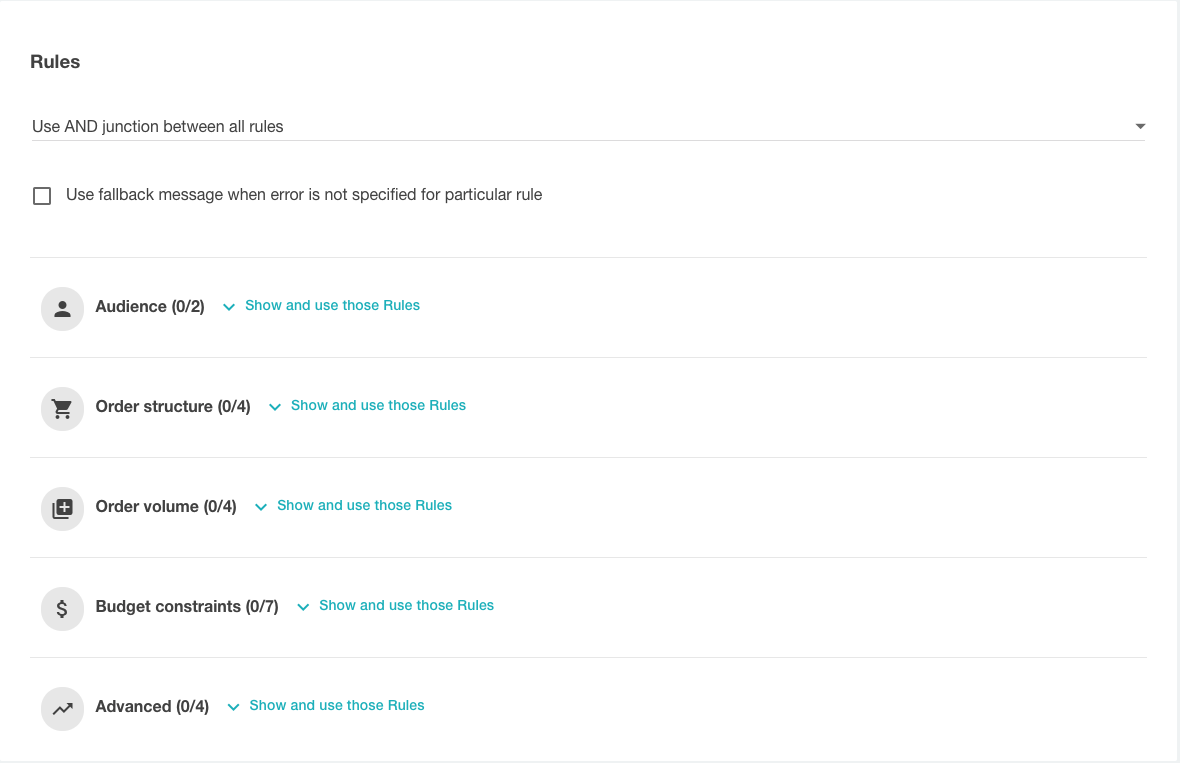This screenshot has height=763, width=1180.
Task: Click the Advanced section chevron icon
Action: pos(233,707)
